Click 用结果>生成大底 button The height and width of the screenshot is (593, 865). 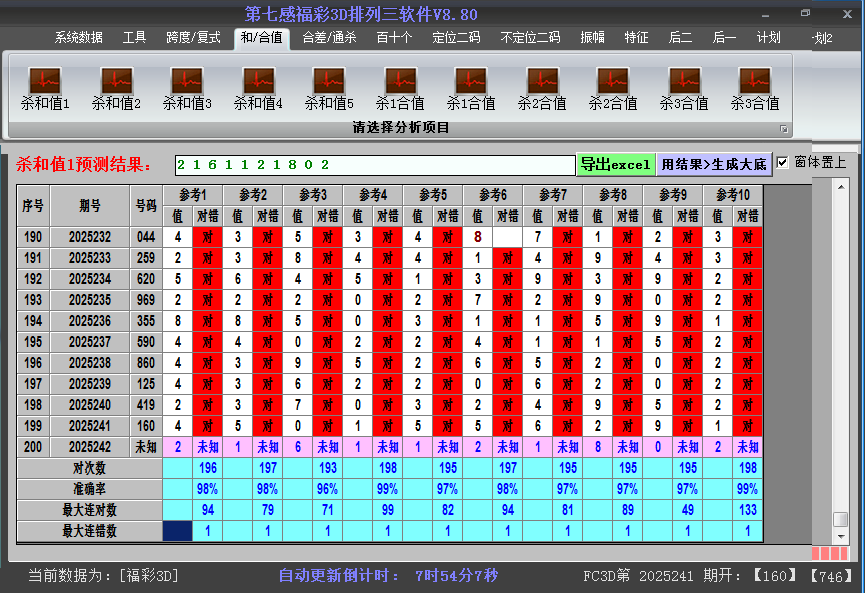[714, 164]
